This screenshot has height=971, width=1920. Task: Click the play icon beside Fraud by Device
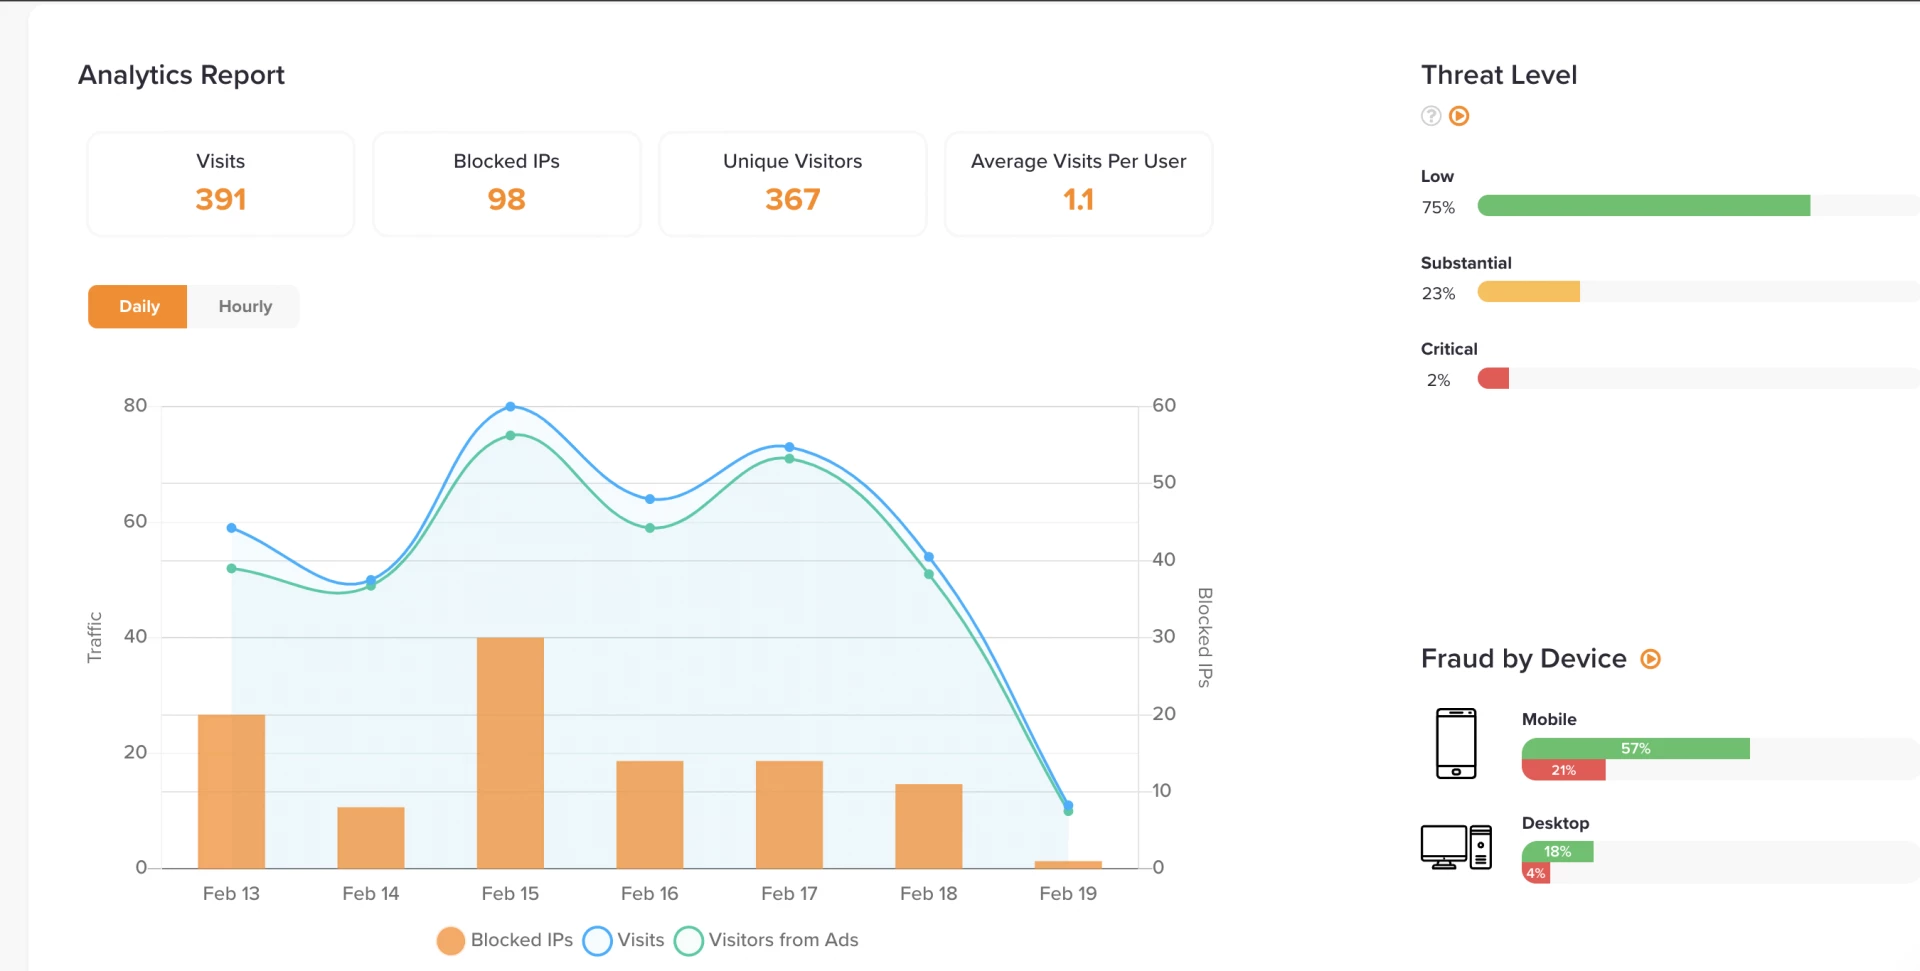pyautogui.click(x=1651, y=659)
